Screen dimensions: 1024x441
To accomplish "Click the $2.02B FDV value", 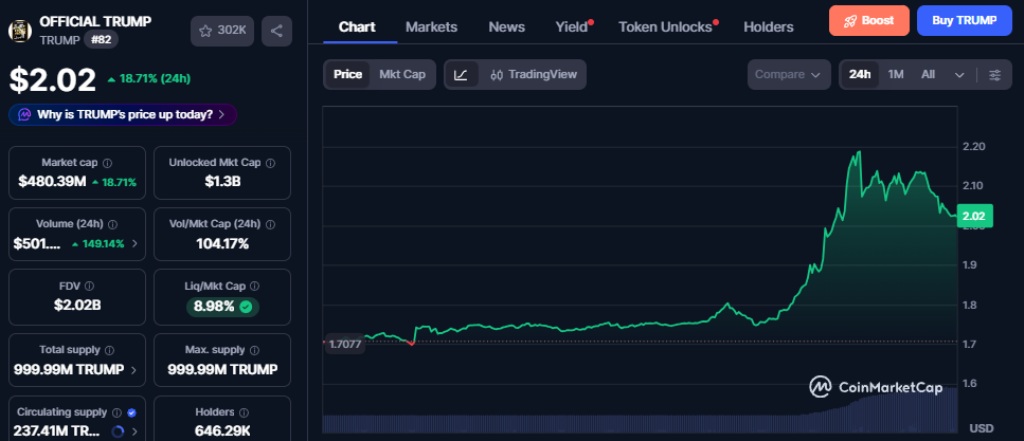I will [x=77, y=305].
